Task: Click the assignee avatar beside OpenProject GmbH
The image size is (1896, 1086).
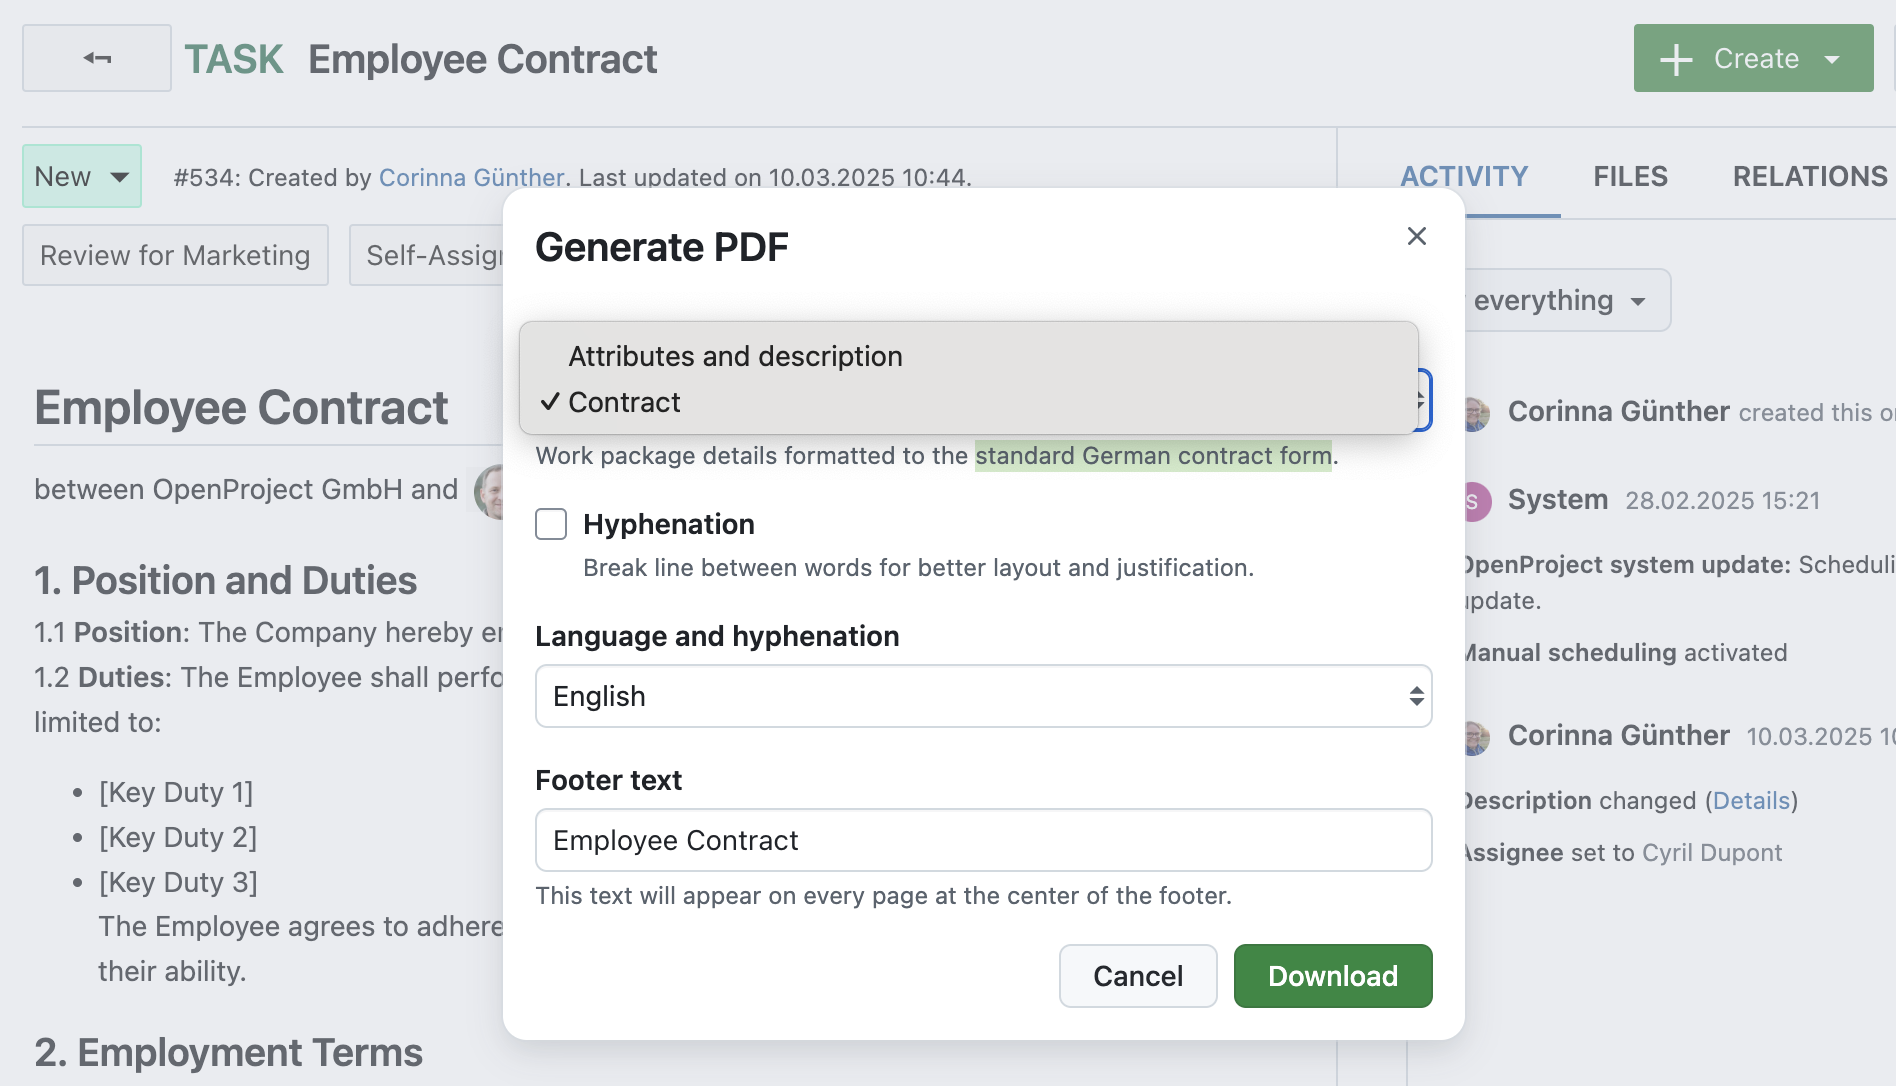Action: 492,491
